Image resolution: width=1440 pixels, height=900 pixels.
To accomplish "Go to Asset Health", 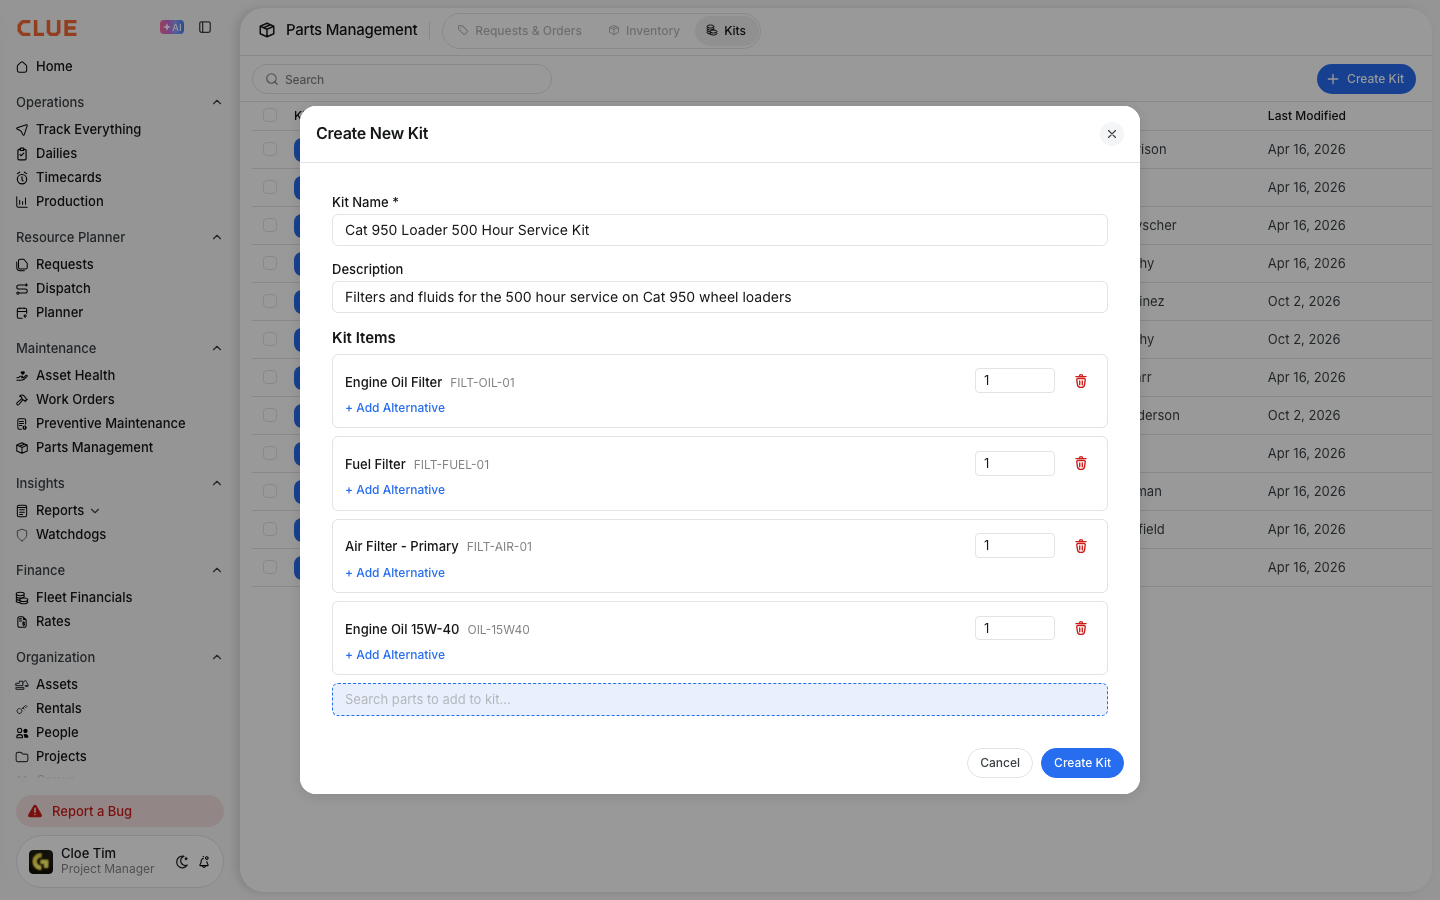I will coord(75,375).
